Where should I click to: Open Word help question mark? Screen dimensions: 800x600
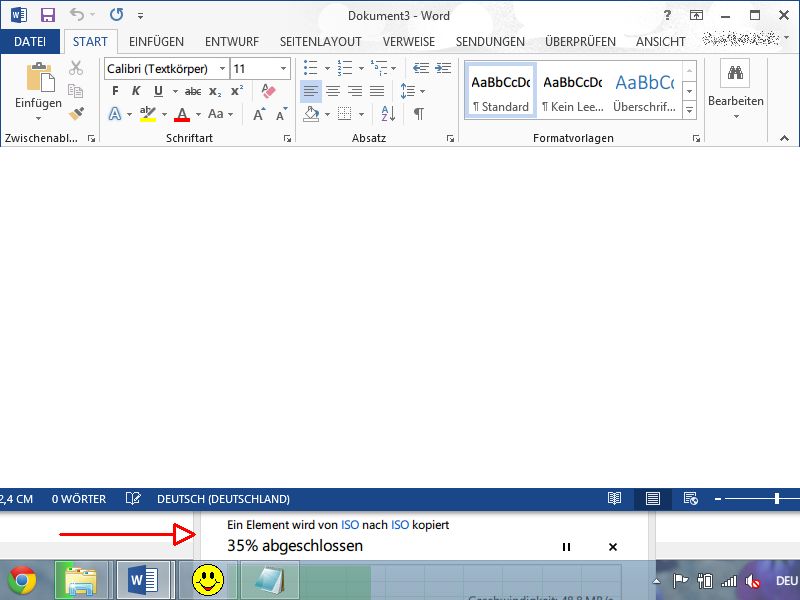(x=667, y=15)
